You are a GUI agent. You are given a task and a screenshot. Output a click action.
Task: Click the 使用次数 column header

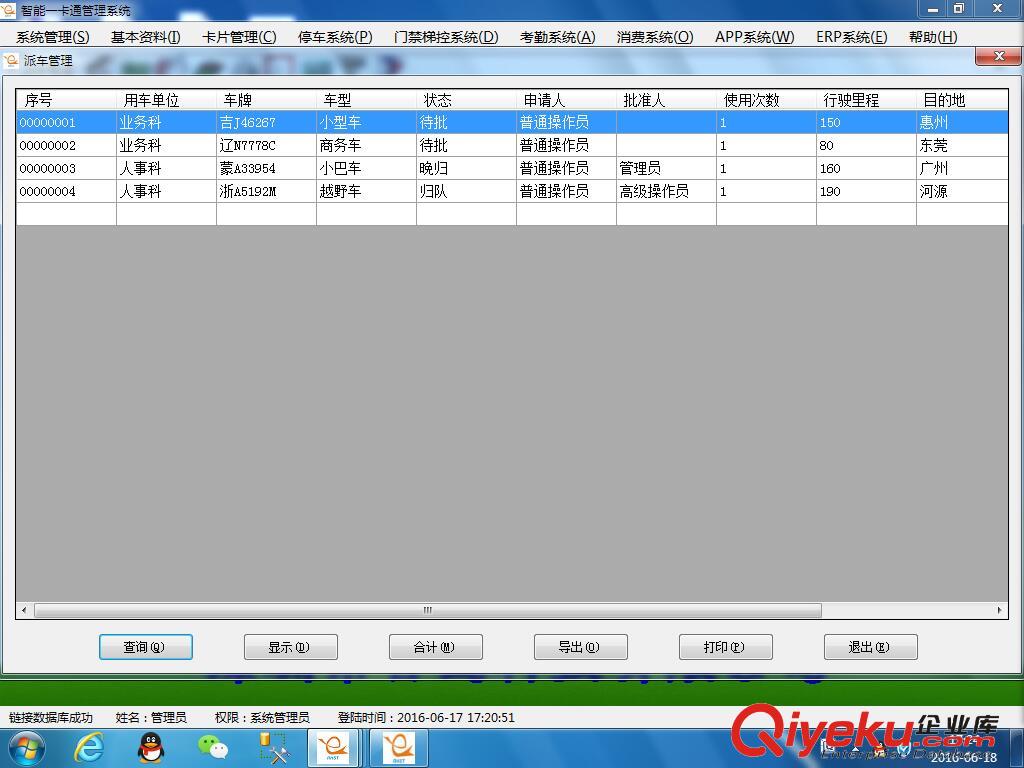pos(765,100)
